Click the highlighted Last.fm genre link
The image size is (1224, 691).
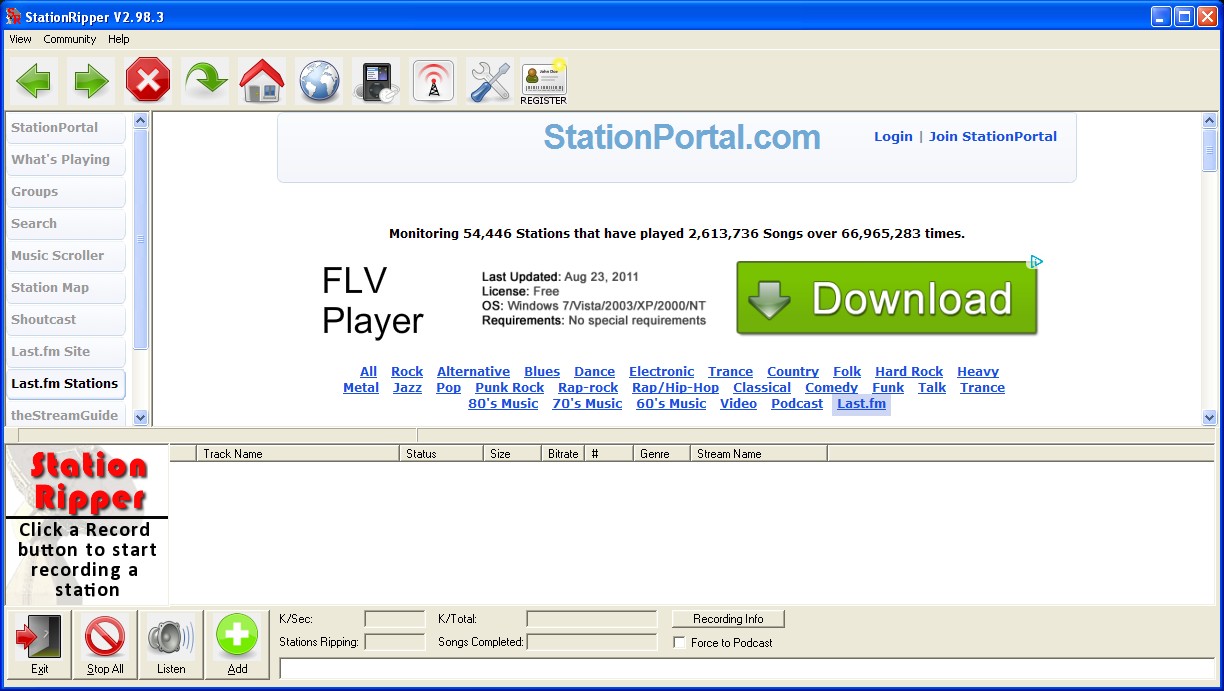[x=861, y=404]
